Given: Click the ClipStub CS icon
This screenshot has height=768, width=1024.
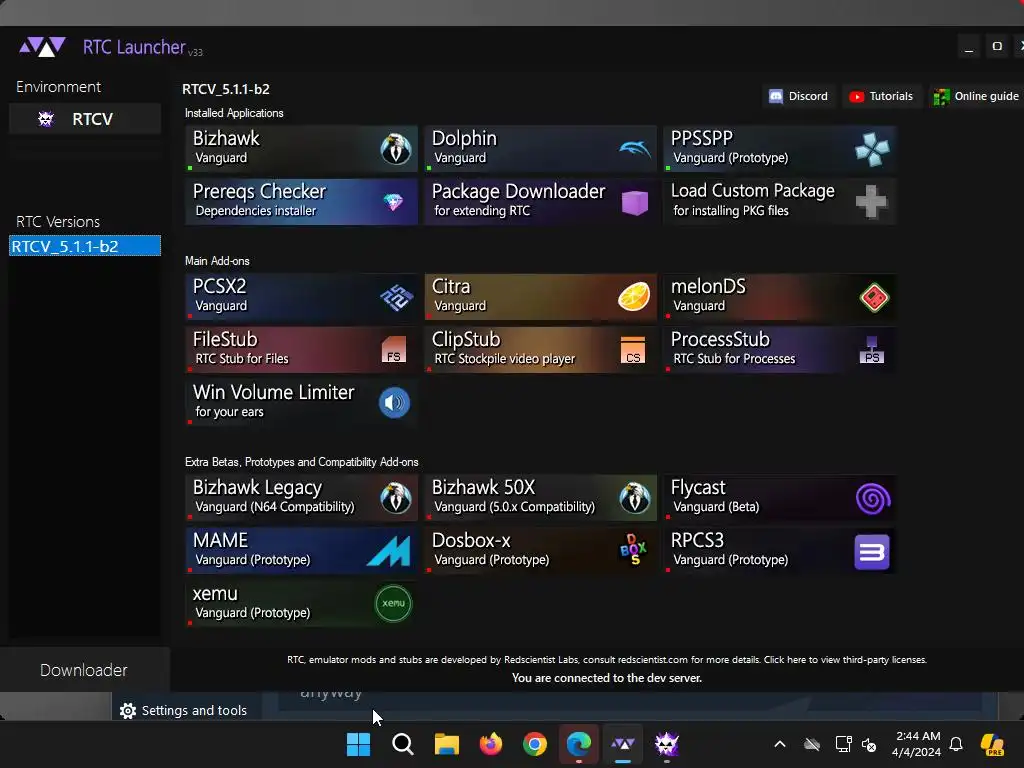Looking at the screenshot, I should (633, 350).
